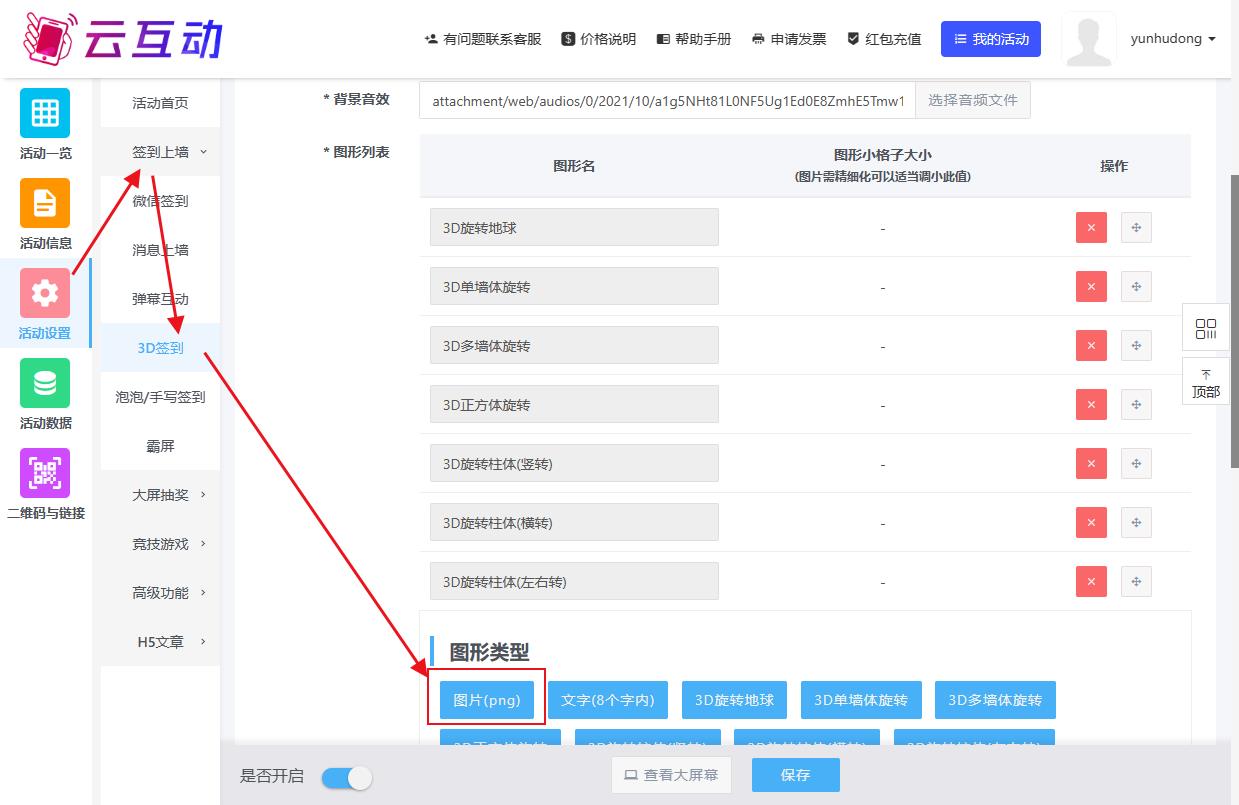
Task: Click 选择音频文件 to choose audio
Action: (972, 101)
